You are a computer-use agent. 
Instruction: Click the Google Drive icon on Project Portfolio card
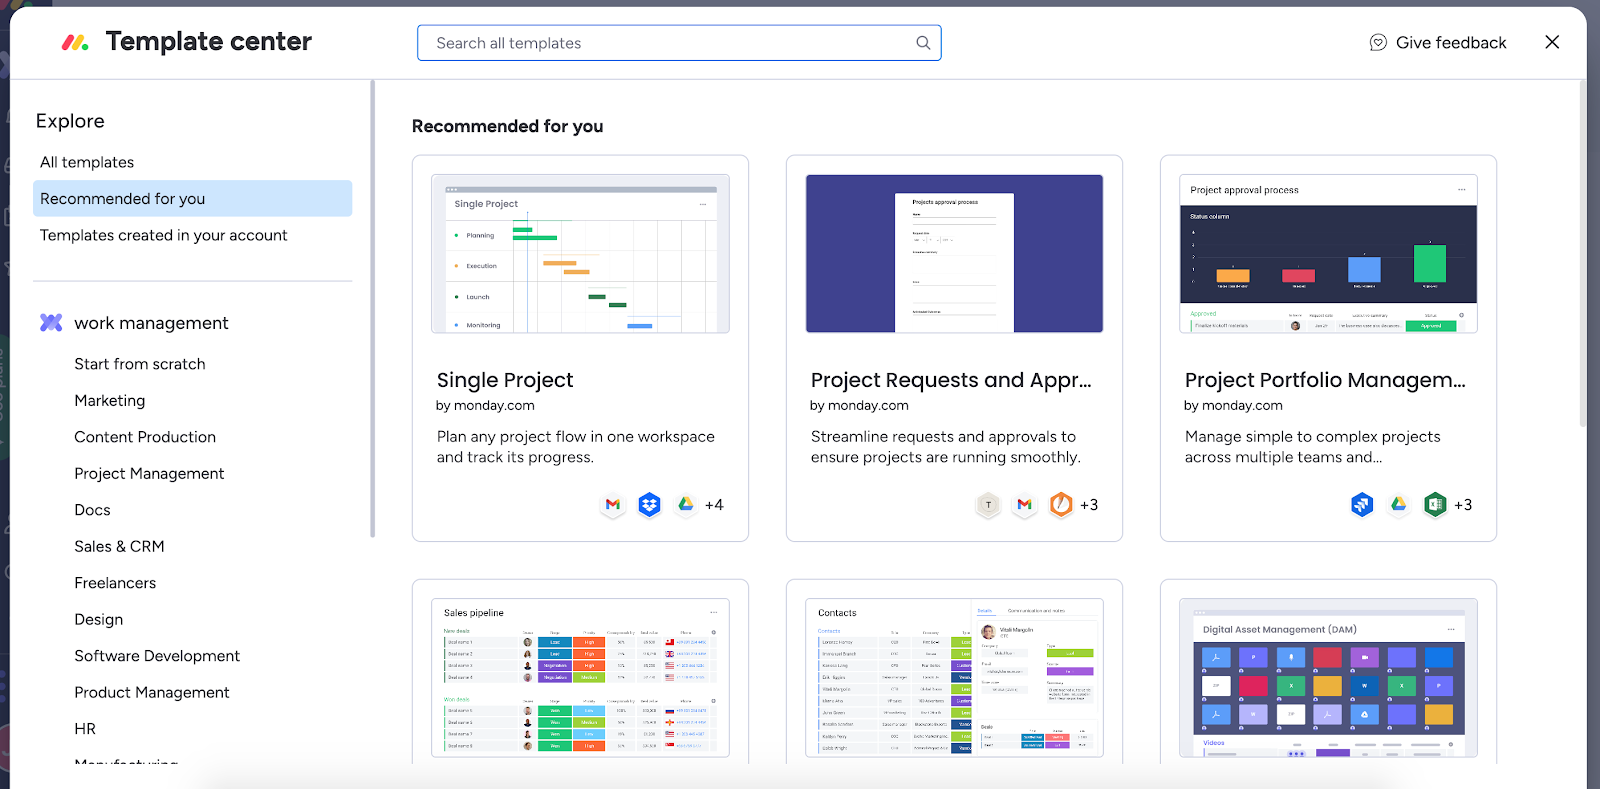1399,505
